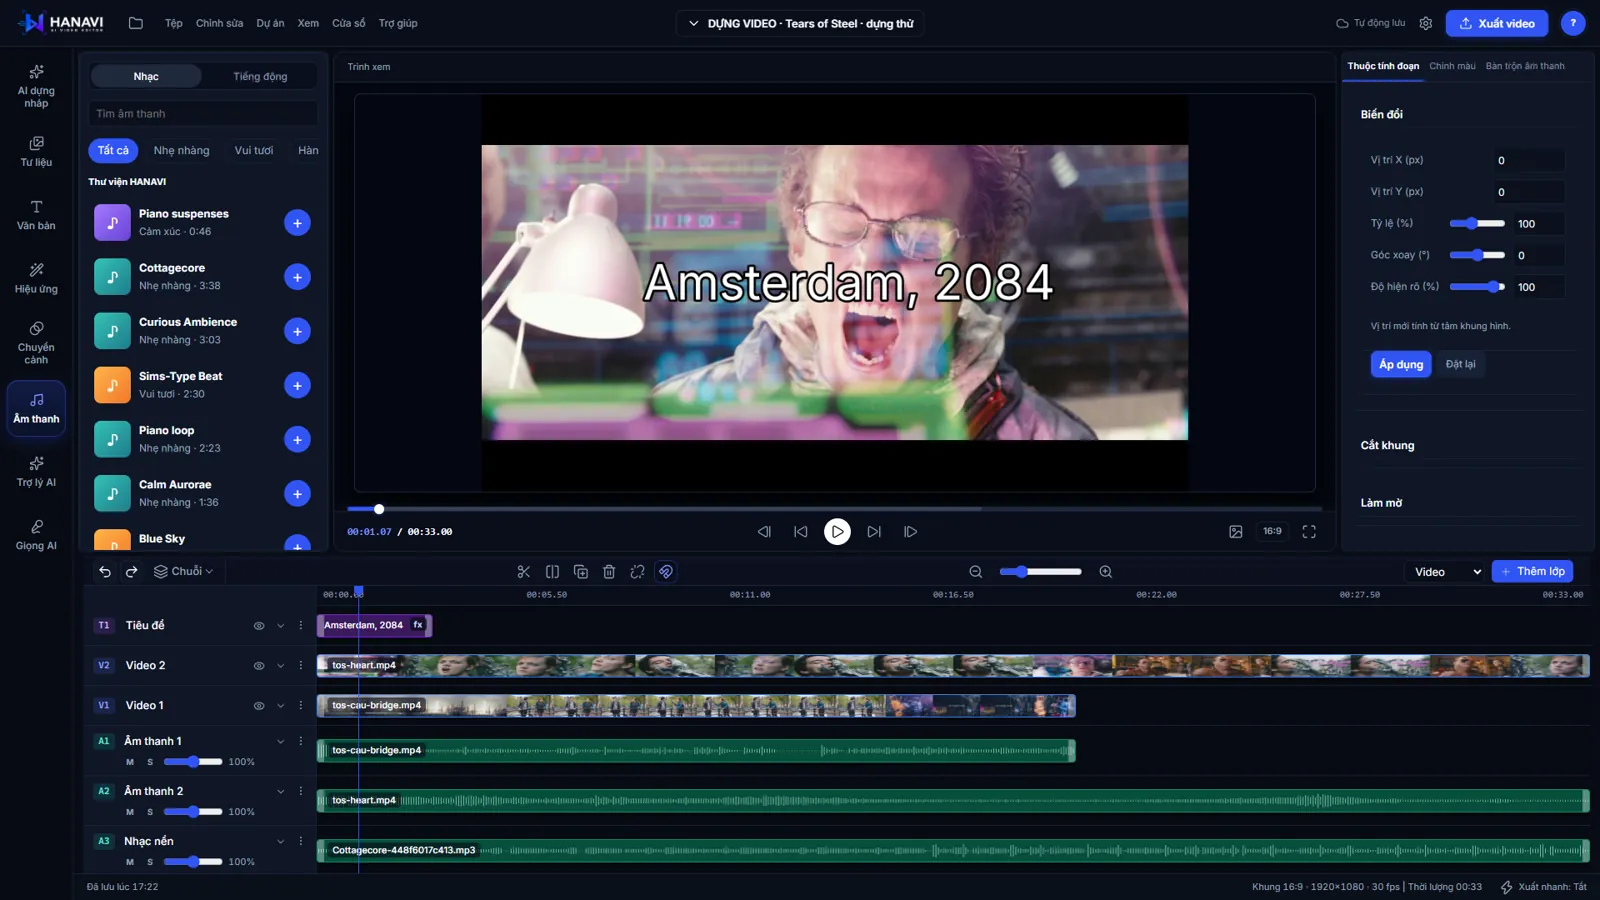Open the Giọng AI voice panel
The image size is (1600, 900).
pyautogui.click(x=36, y=535)
